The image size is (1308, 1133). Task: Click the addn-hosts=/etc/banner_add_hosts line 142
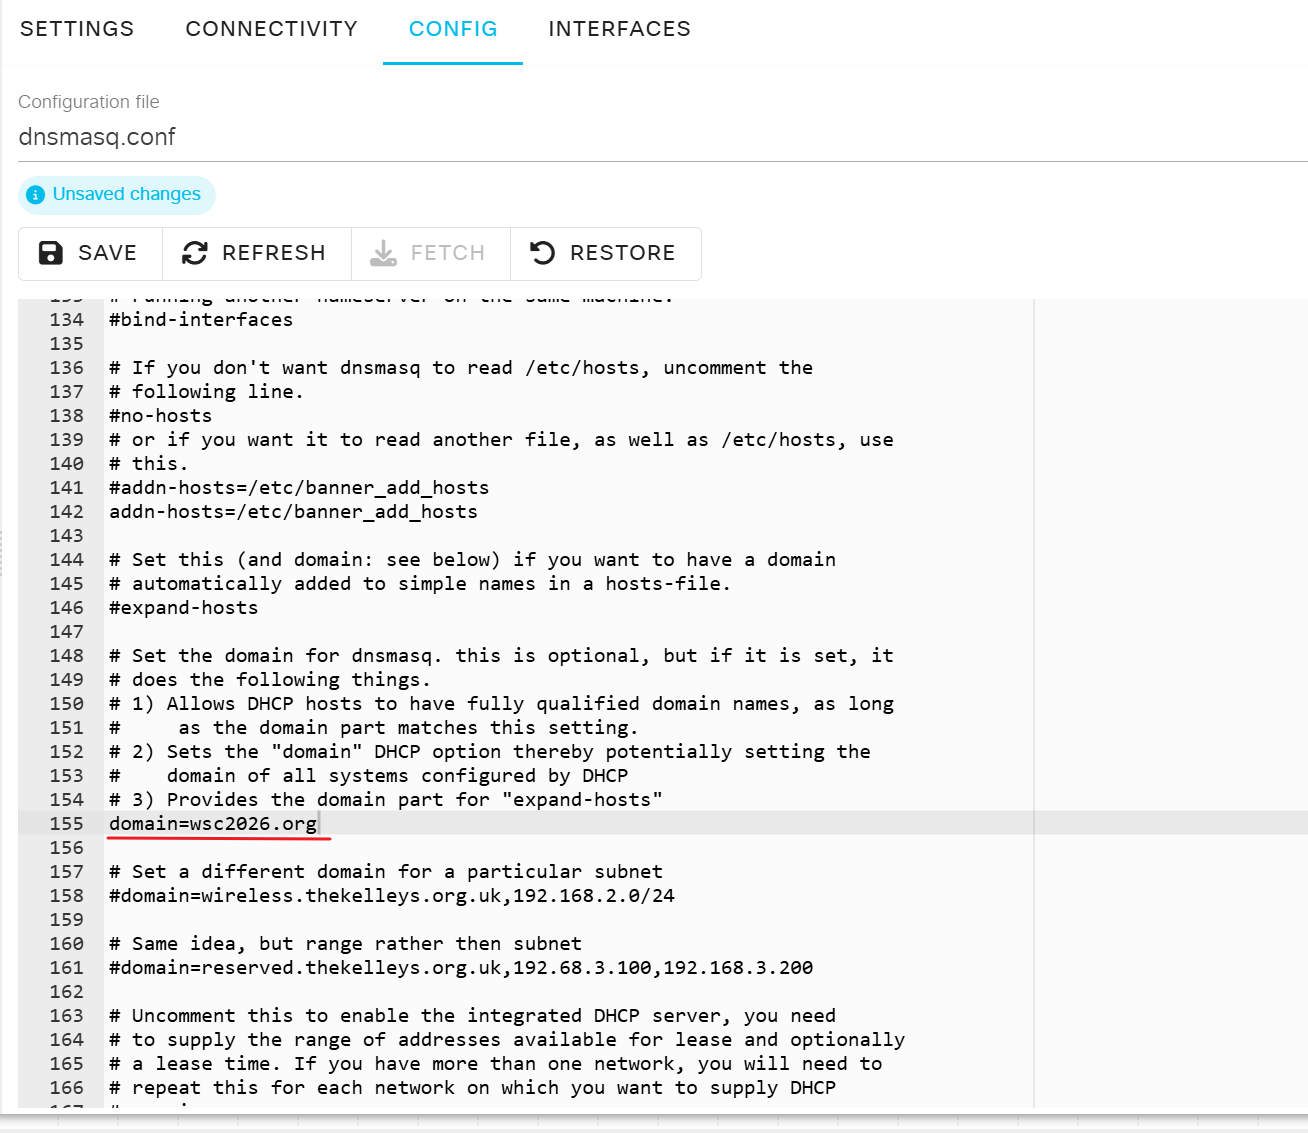pos(293,511)
